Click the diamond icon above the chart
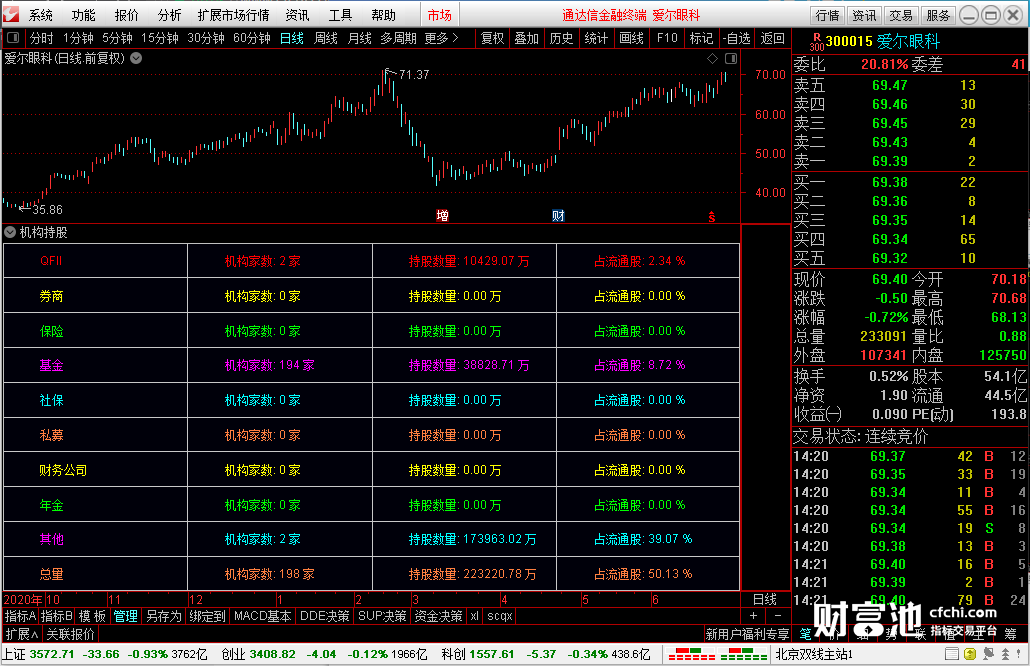Image resolution: width=1030 pixels, height=666 pixels. (713, 58)
